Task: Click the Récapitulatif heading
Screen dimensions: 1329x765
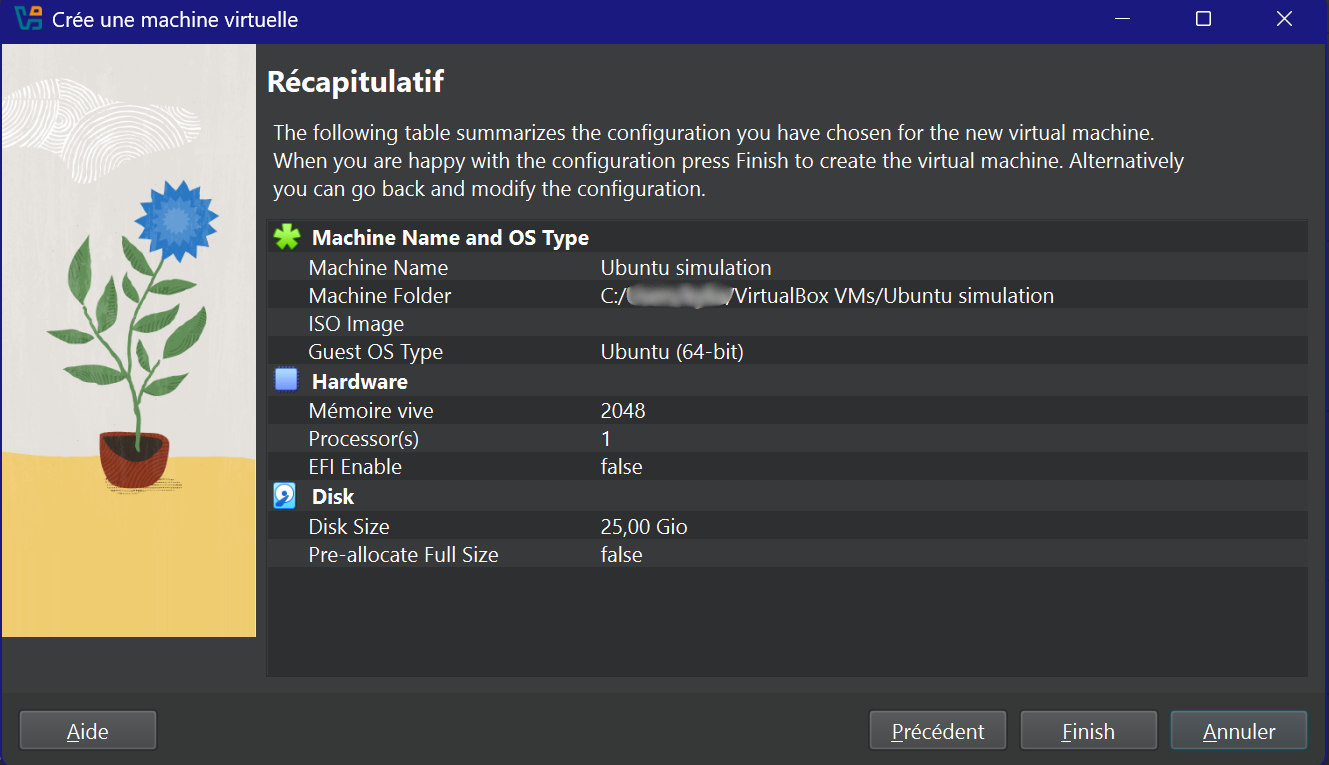Action: tap(355, 82)
